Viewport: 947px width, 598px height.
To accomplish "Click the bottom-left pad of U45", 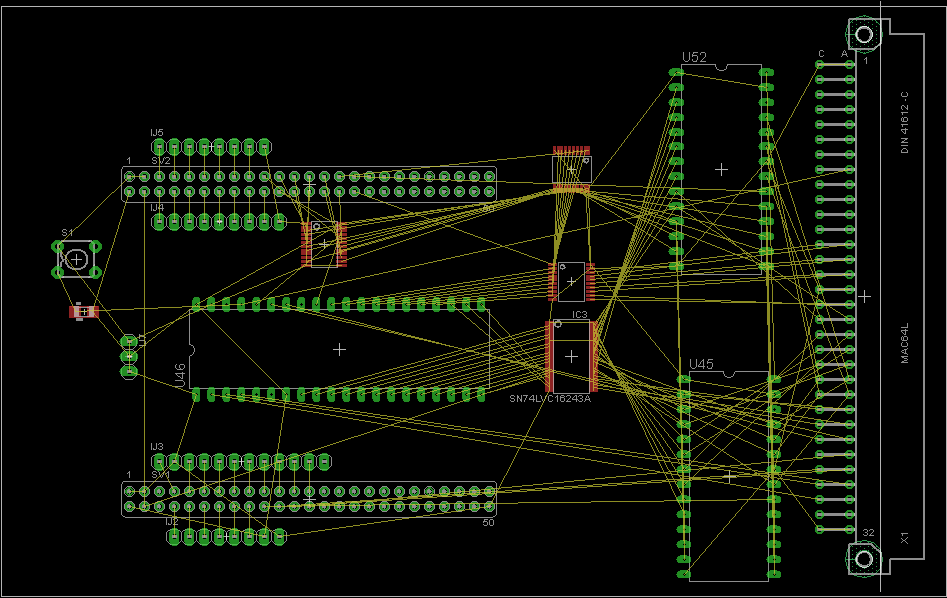I will (x=684, y=574).
